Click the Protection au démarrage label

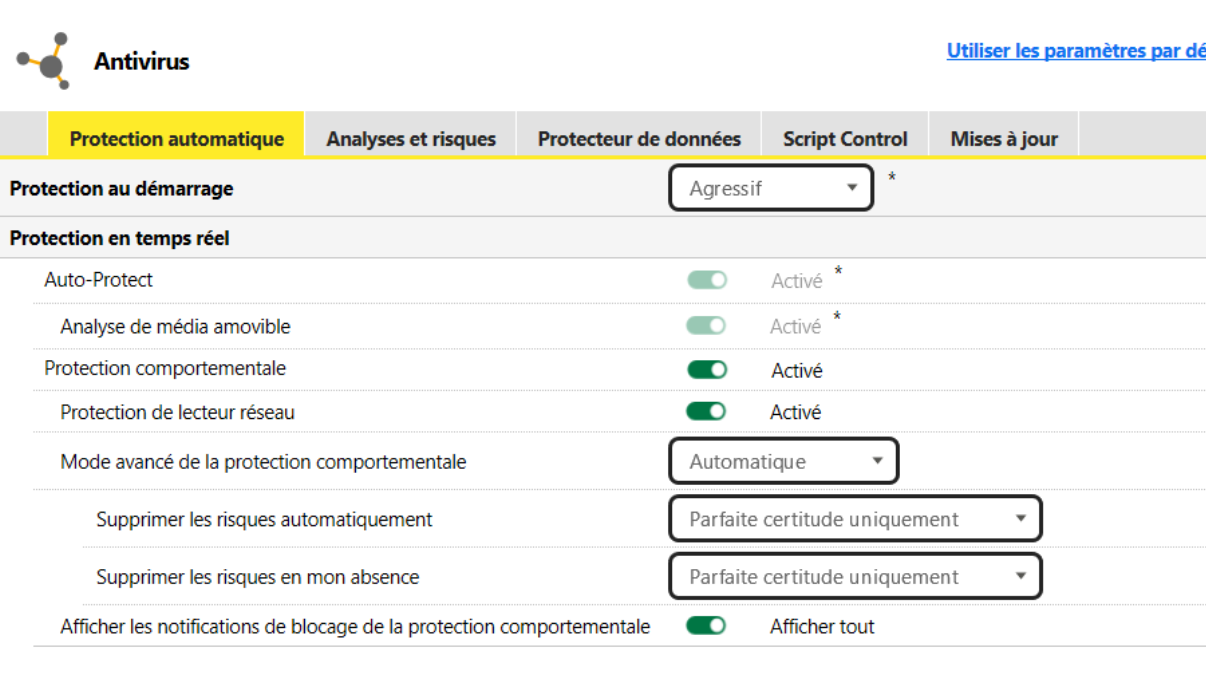tap(121, 188)
